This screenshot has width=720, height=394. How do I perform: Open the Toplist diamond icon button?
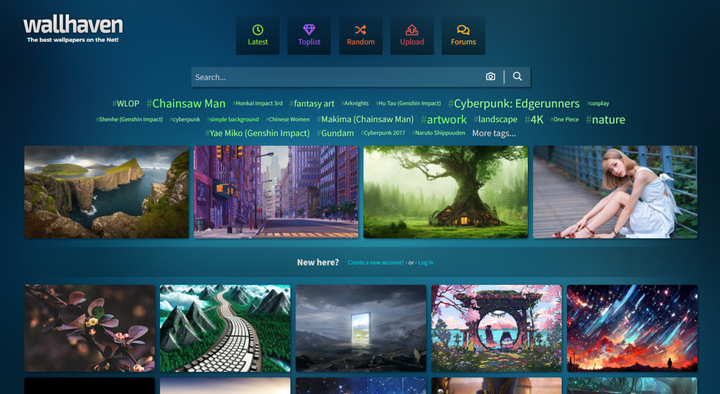point(309,36)
